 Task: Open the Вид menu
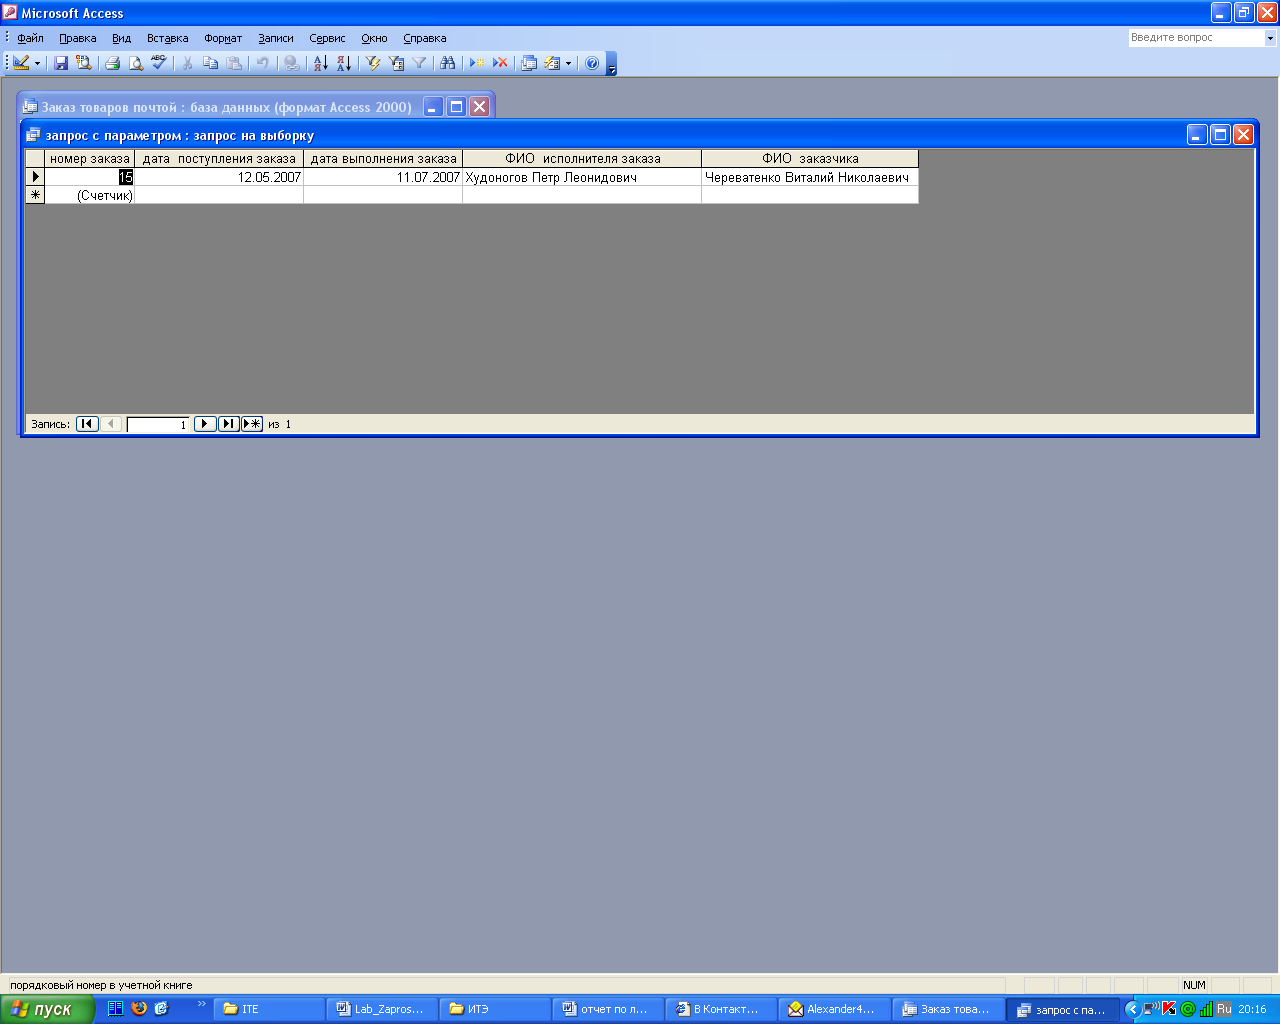tap(121, 38)
